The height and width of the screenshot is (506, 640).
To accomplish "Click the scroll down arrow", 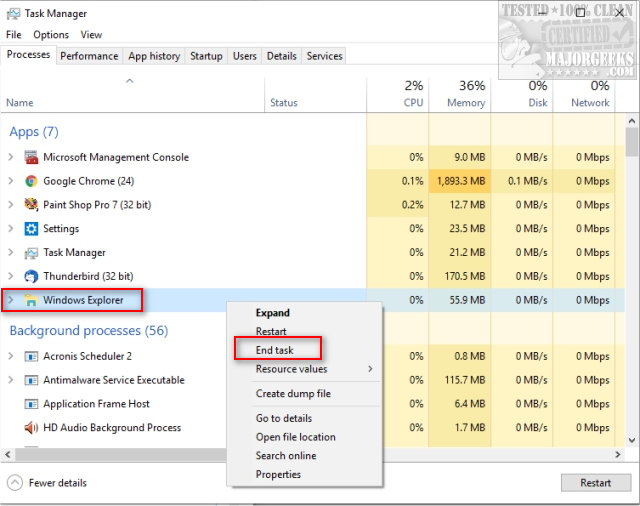I will click(x=632, y=440).
